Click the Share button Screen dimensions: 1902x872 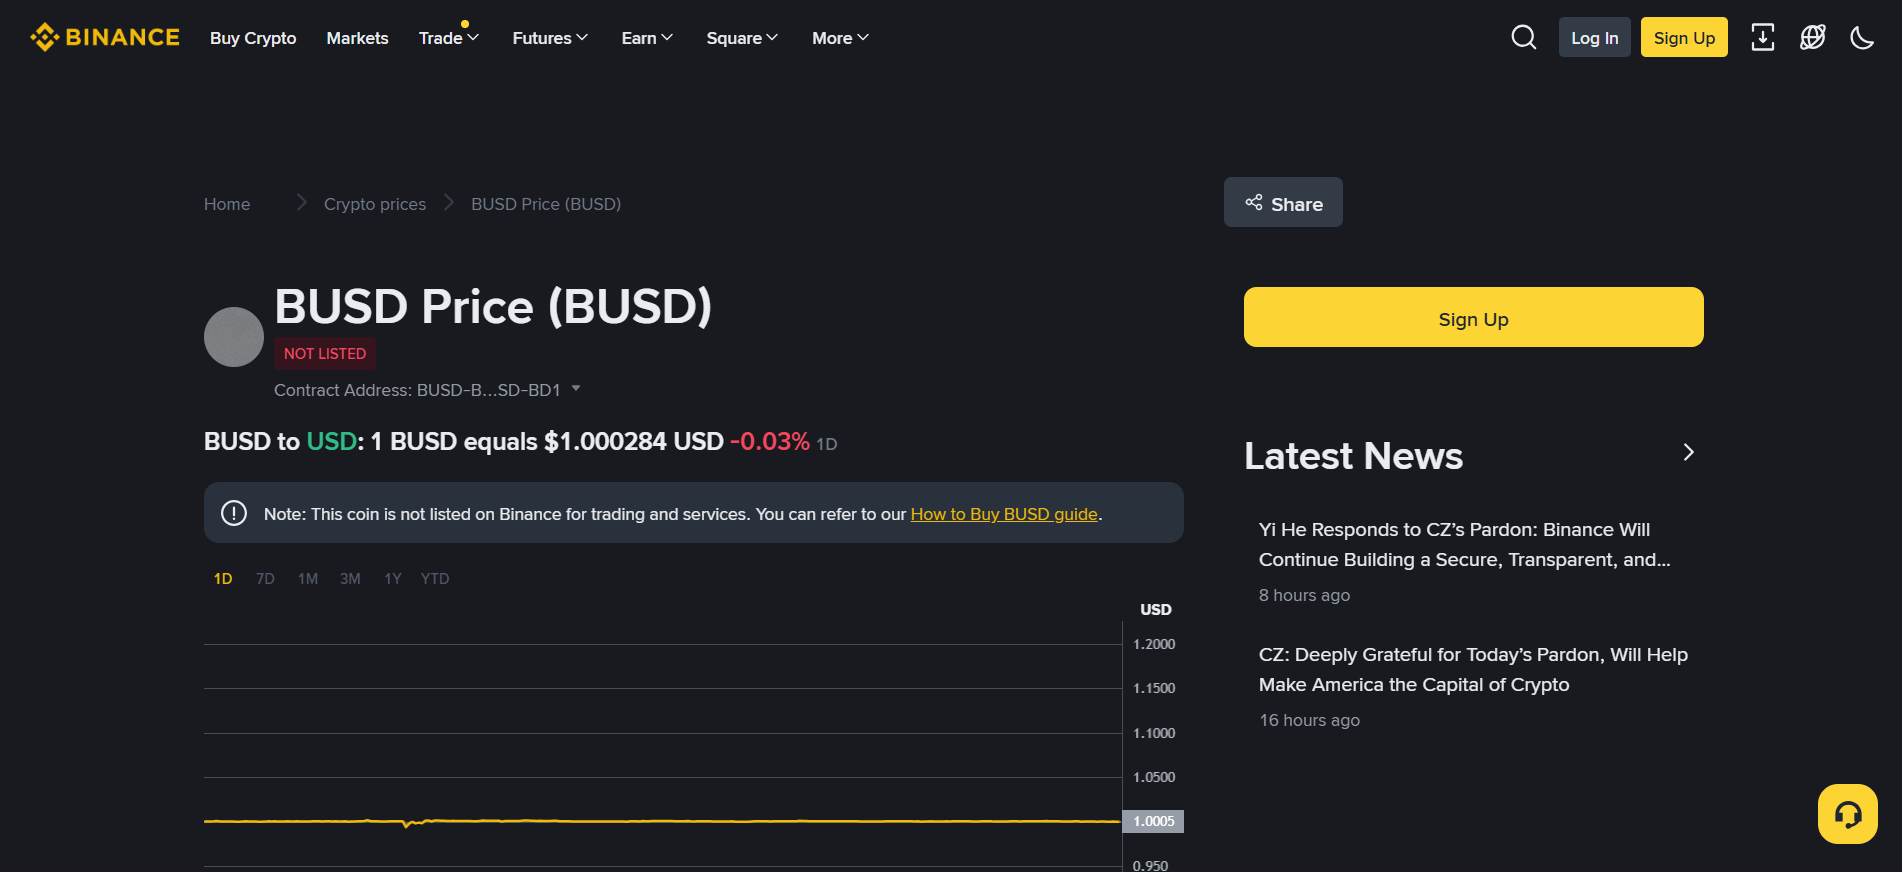tap(1283, 203)
